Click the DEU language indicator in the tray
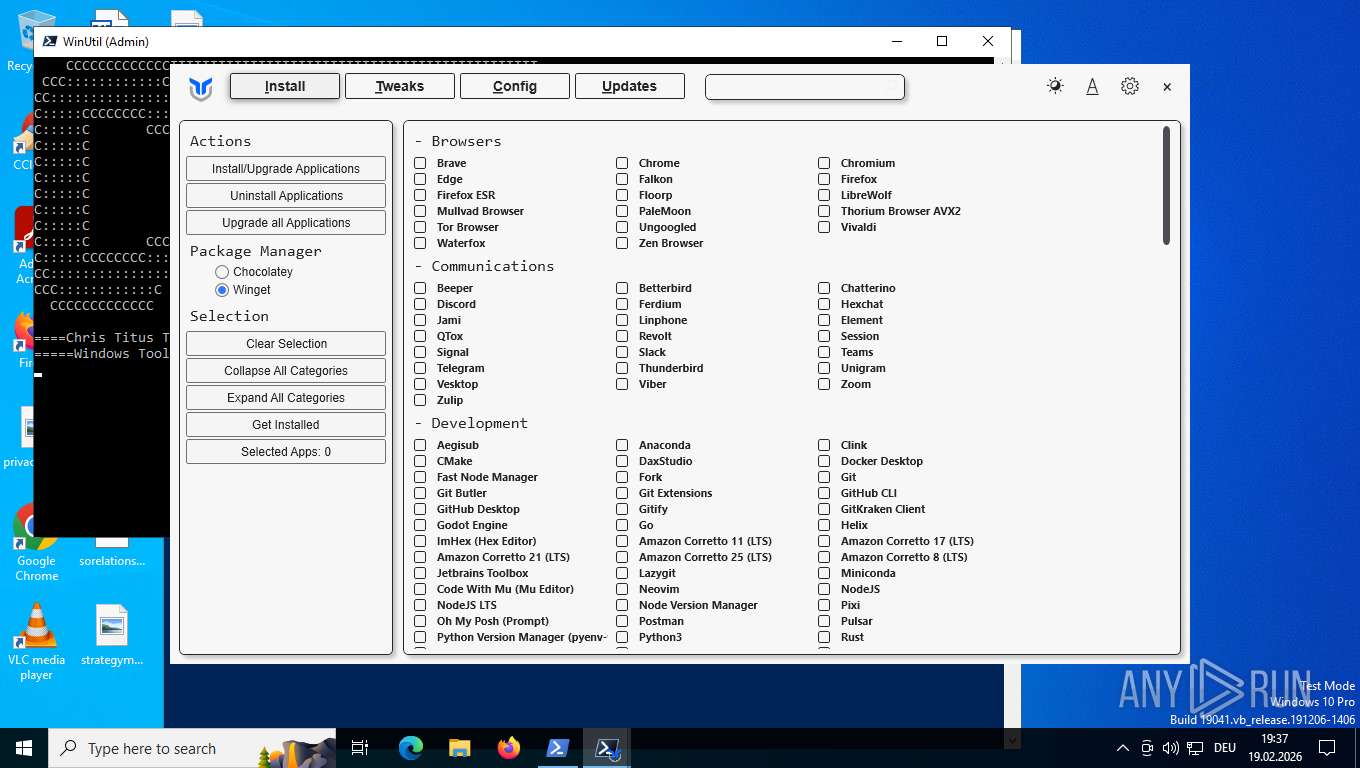The height and width of the screenshot is (768, 1360). coord(1224,748)
